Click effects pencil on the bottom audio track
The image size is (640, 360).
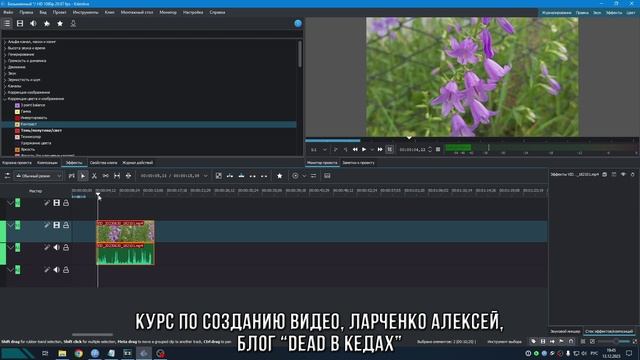click(47, 270)
